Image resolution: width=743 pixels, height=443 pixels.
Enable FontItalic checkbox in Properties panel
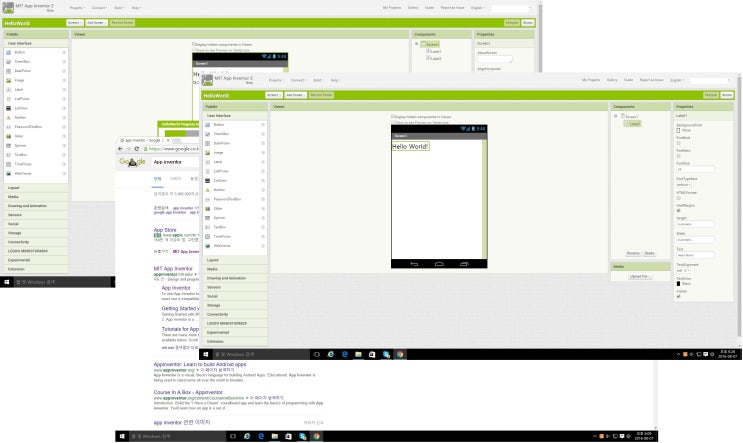[x=679, y=155]
